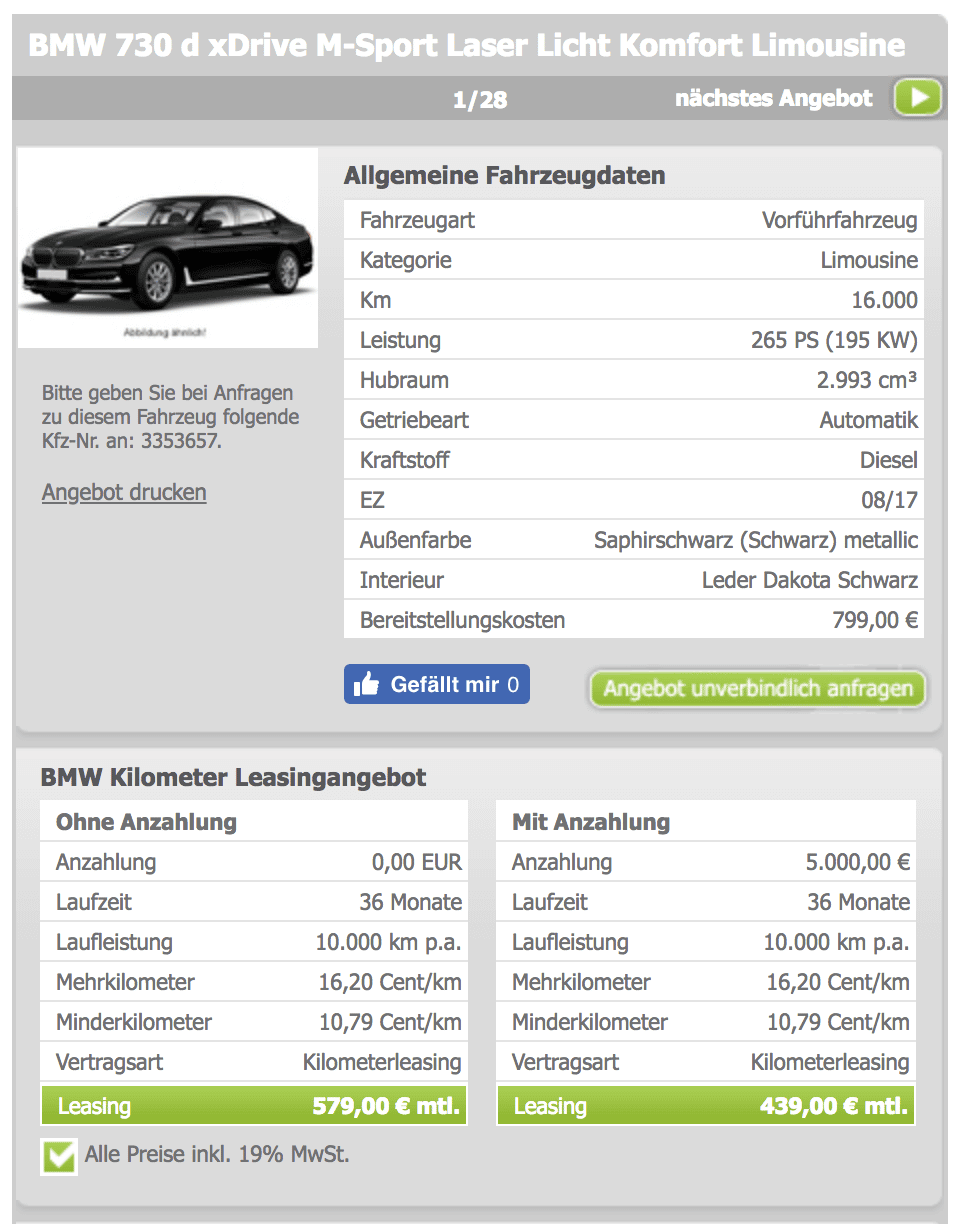Click the Mit Anzahlung column header

tap(591, 822)
